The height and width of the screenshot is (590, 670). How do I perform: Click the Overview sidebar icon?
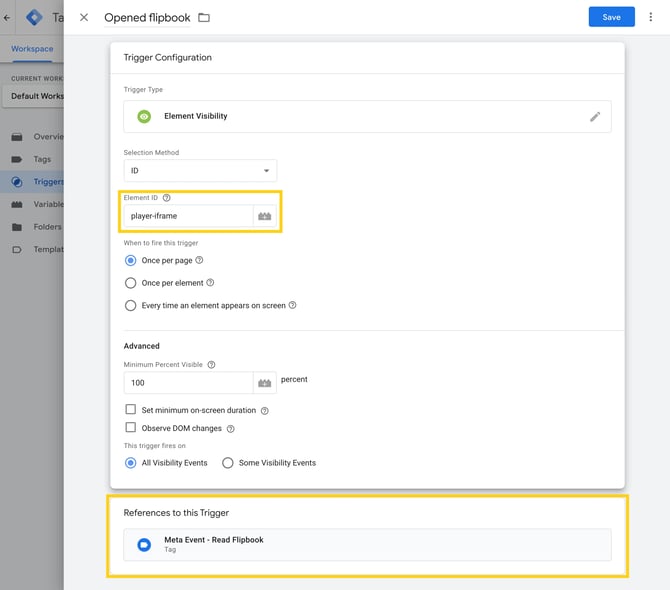tap(17, 137)
